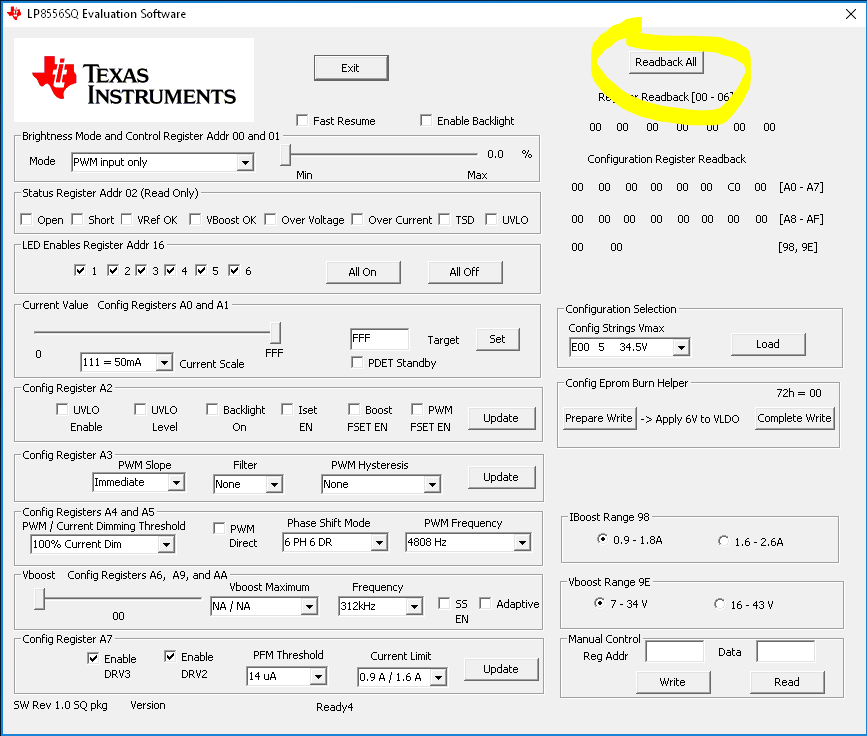
Task: Select IBoost Range 1.6 - 2.6A radio
Action: click(x=723, y=541)
